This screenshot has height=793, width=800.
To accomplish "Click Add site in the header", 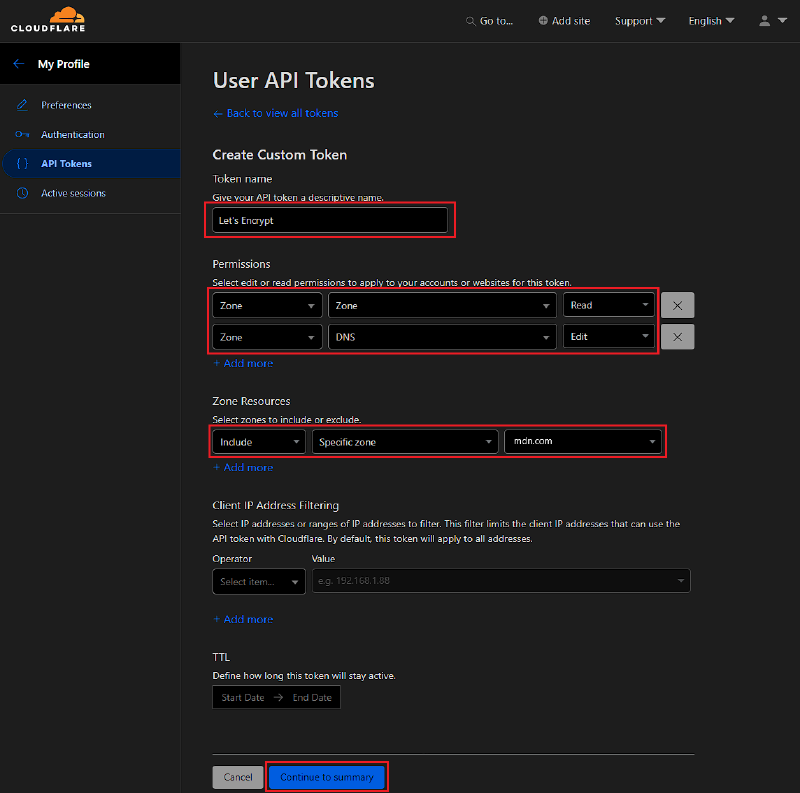I will point(564,21).
